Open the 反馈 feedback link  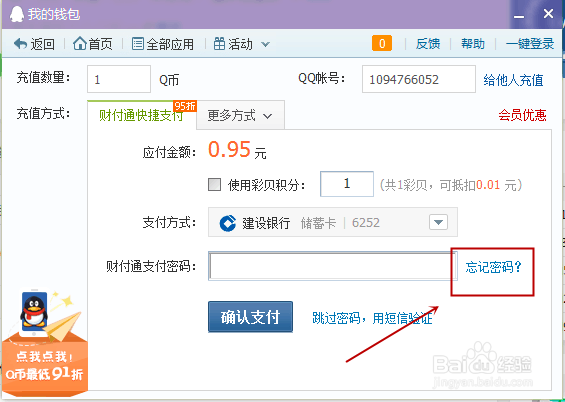[x=428, y=44]
